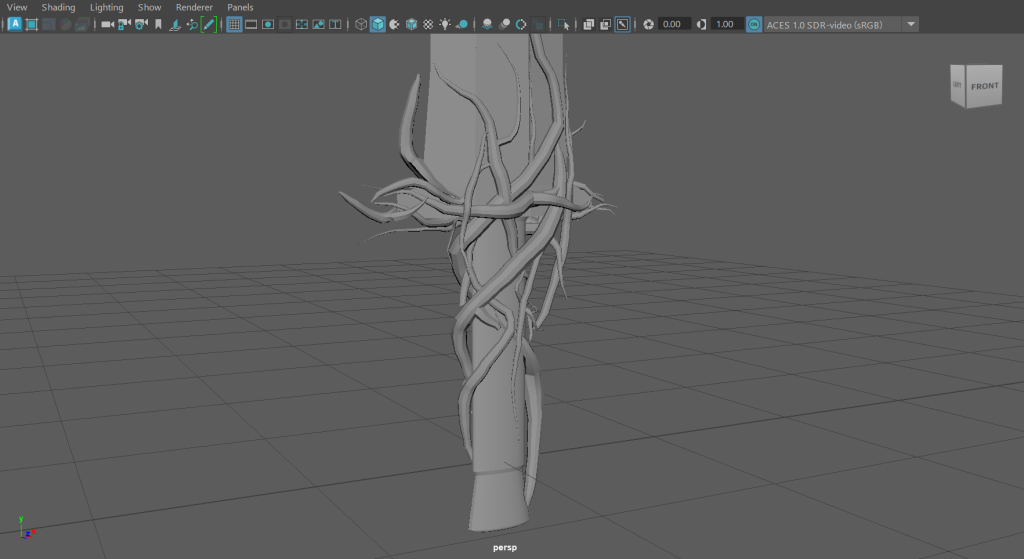Click the select camera icon
This screenshot has height=559, width=1024.
pyautogui.click(x=107, y=24)
